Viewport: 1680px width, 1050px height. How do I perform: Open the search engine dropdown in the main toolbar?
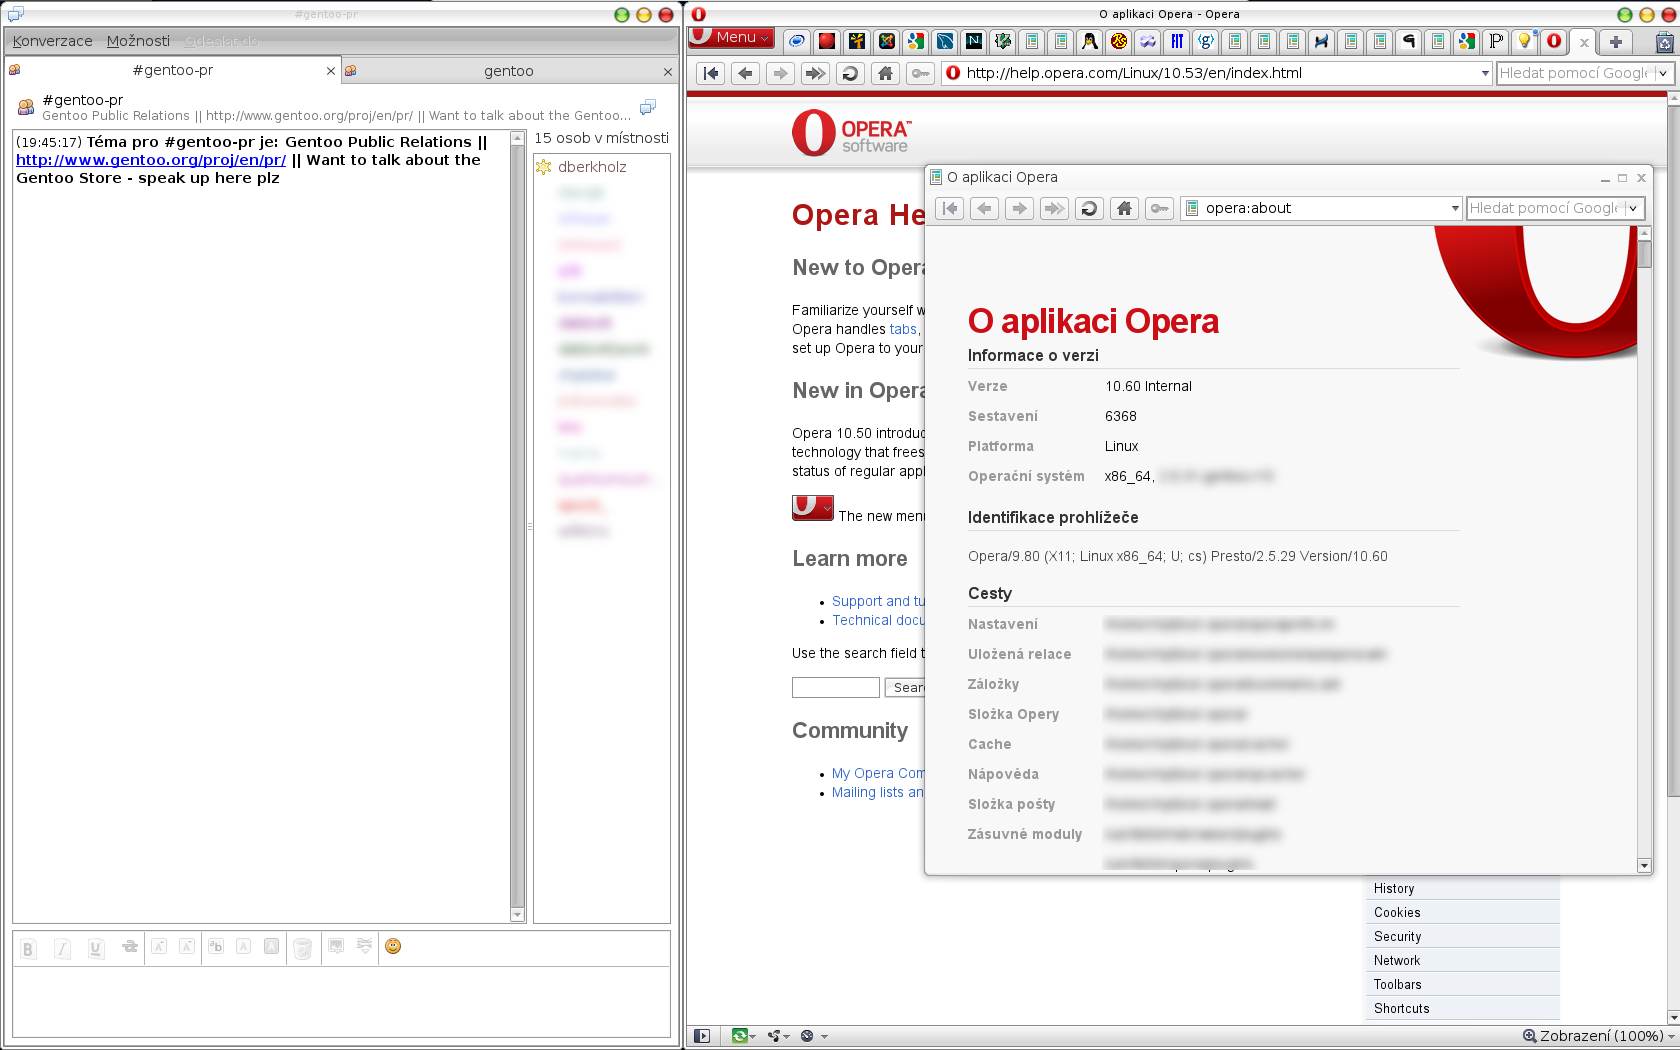click(1662, 73)
